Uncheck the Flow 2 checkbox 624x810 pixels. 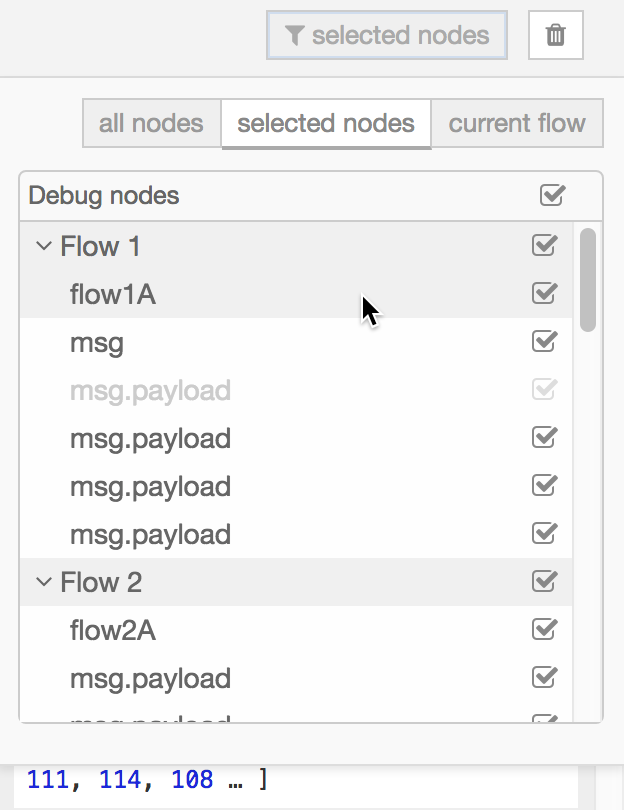pyautogui.click(x=544, y=582)
